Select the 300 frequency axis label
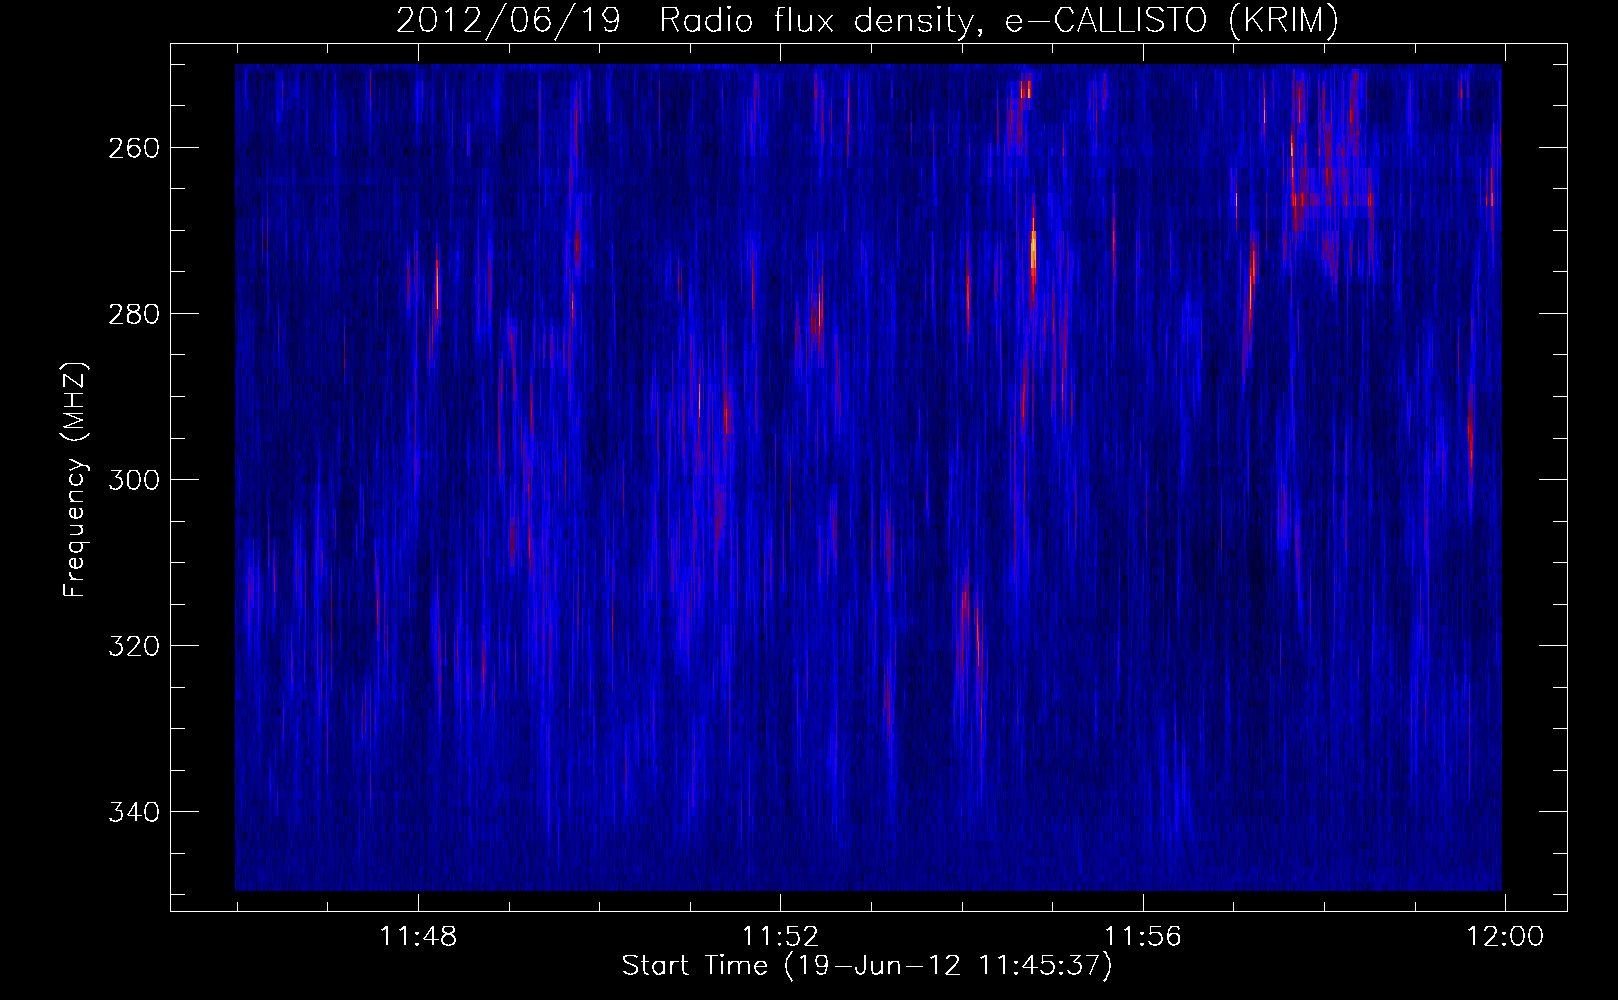This screenshot has height=1000, width=1618. pyautogui.click(x=132, y=480)
